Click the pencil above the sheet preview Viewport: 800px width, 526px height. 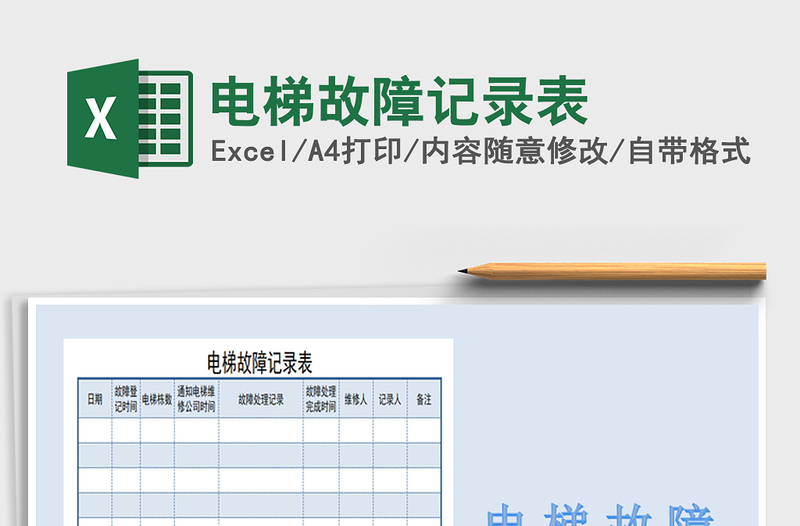[612, 271]
